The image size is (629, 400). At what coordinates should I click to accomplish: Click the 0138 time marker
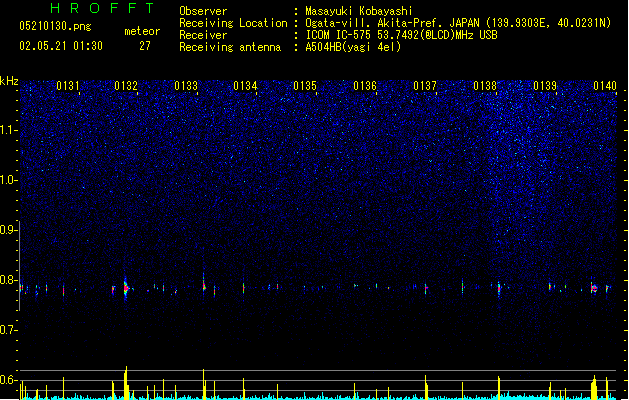click(485, 86)
